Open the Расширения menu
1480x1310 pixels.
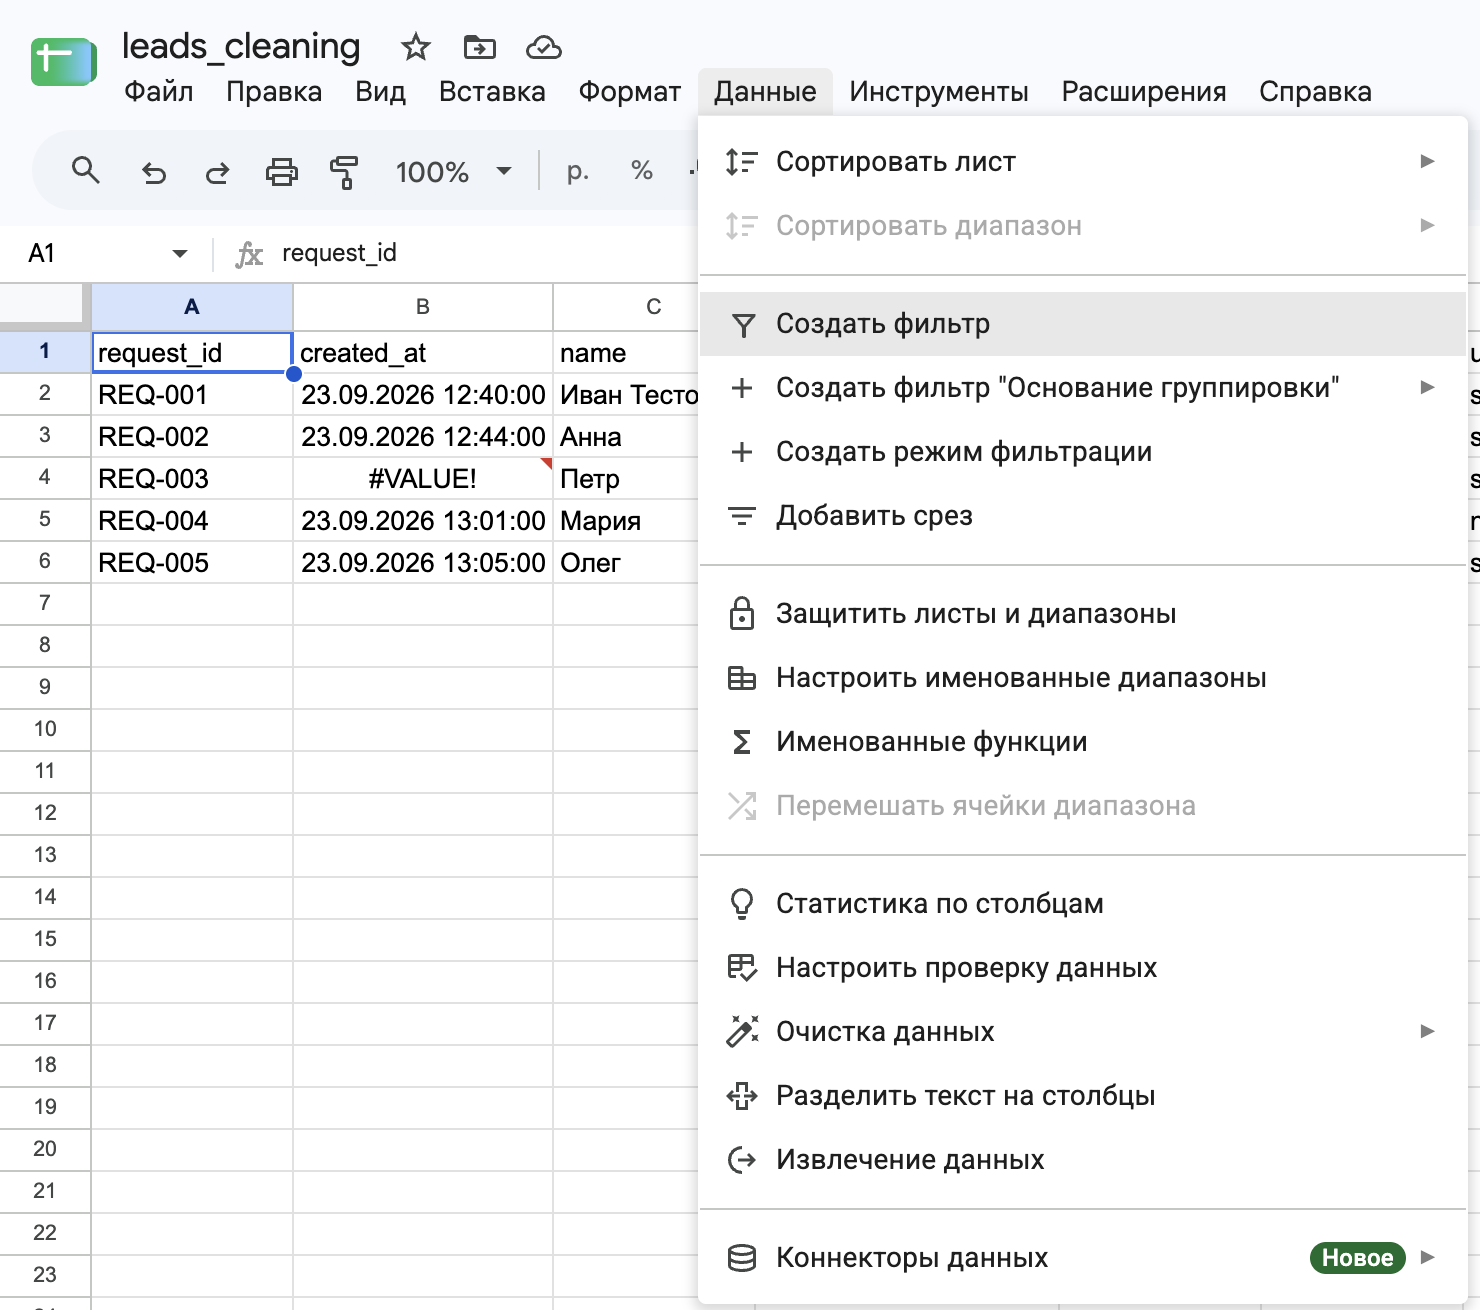click(1144, 92)
